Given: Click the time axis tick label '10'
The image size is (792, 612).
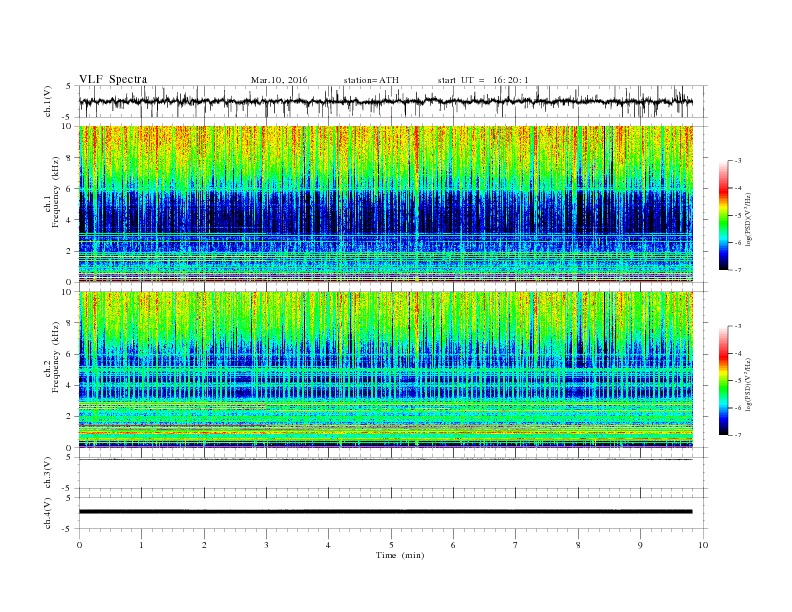Looking at the screenshot, I should click(x=703, y=545).
